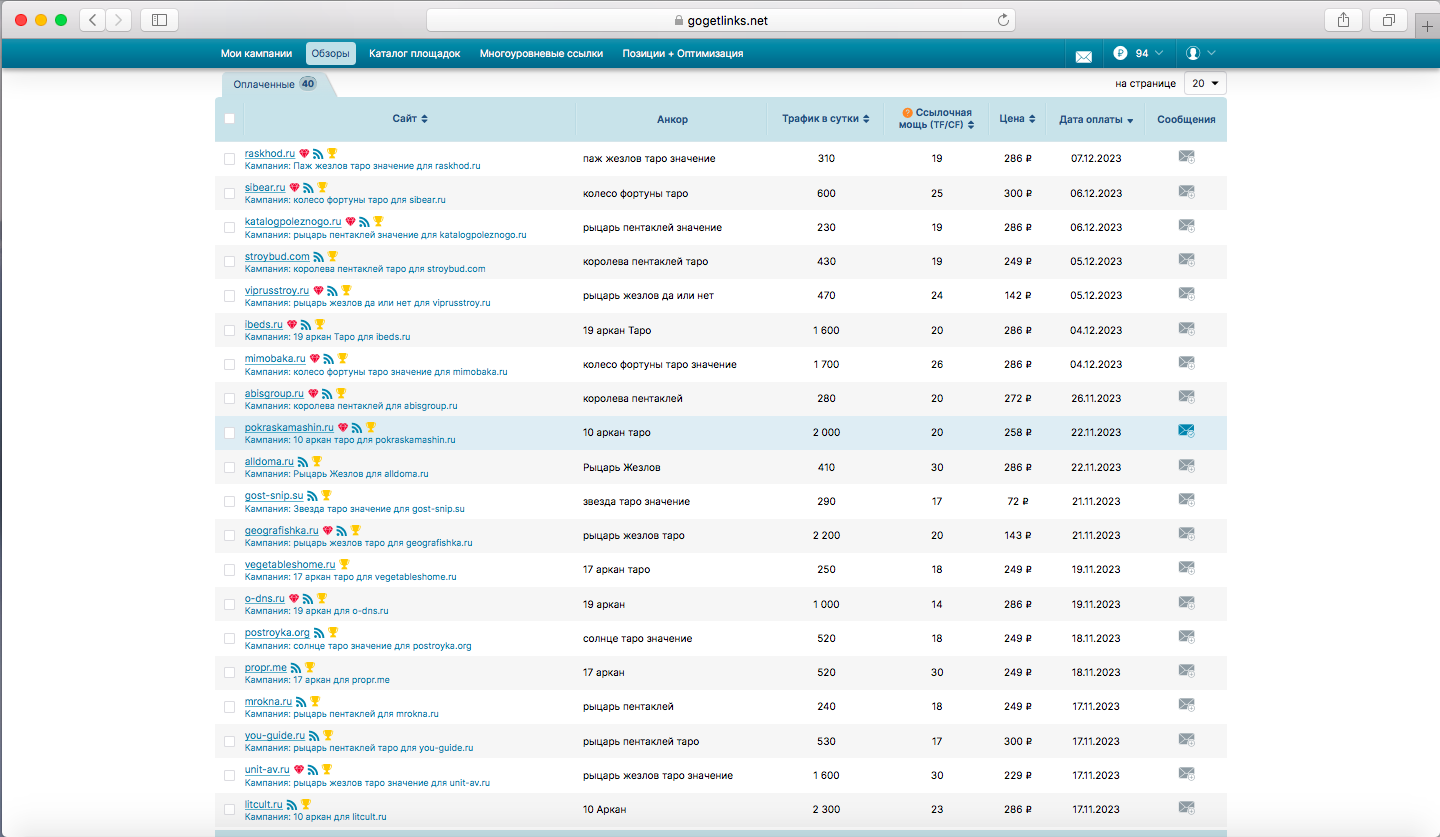Click the ruby gem icon beside geografishka.ru

(327, 530)
